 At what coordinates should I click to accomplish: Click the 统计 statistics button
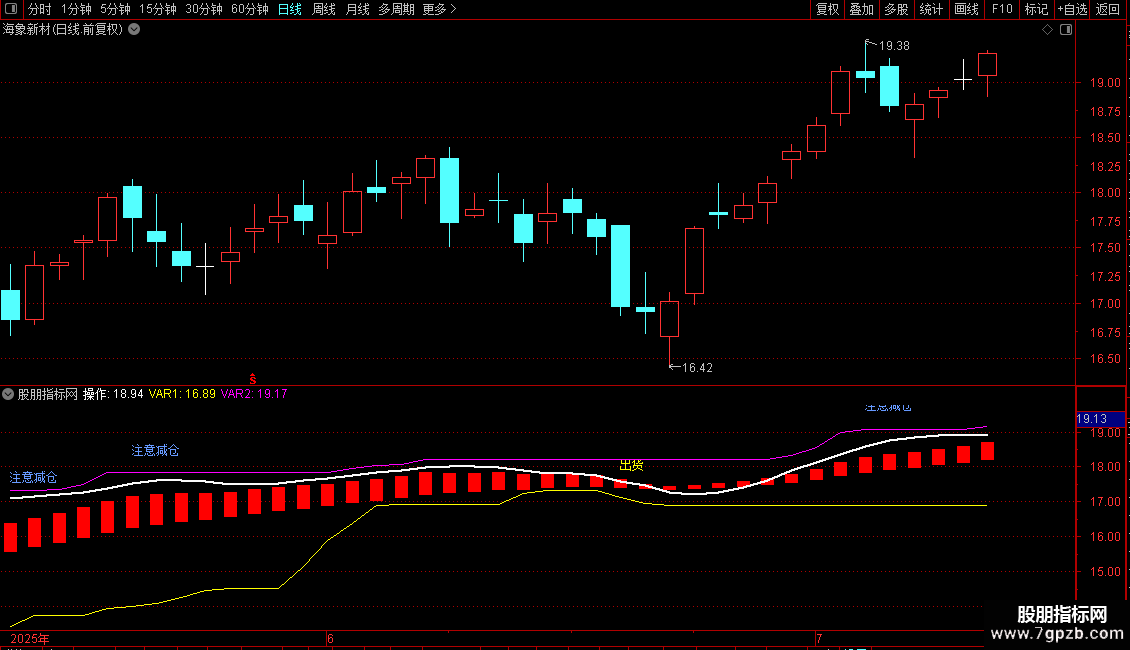931,9
